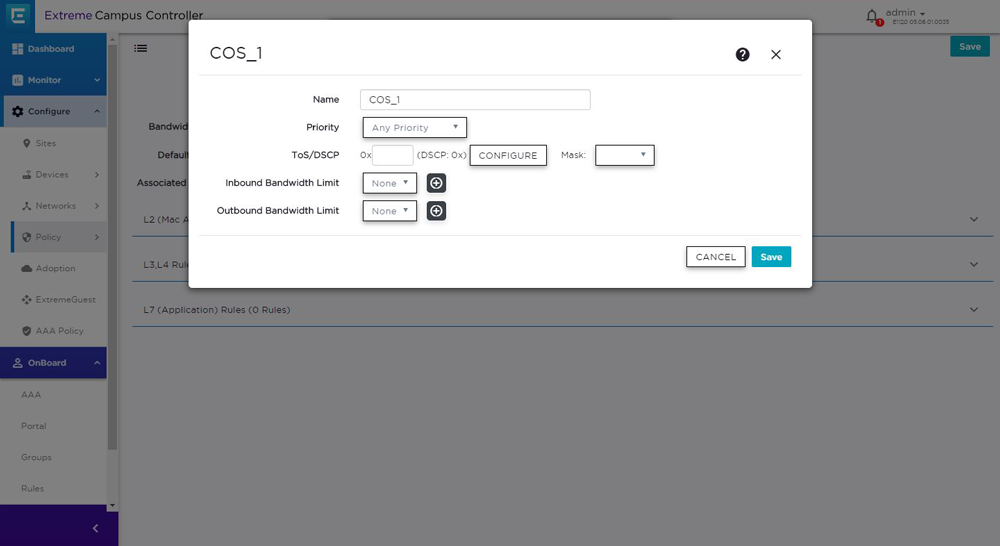Click the help question mark icon
The width and height of the screenshot is (1000, 546).
click(742, 55)
